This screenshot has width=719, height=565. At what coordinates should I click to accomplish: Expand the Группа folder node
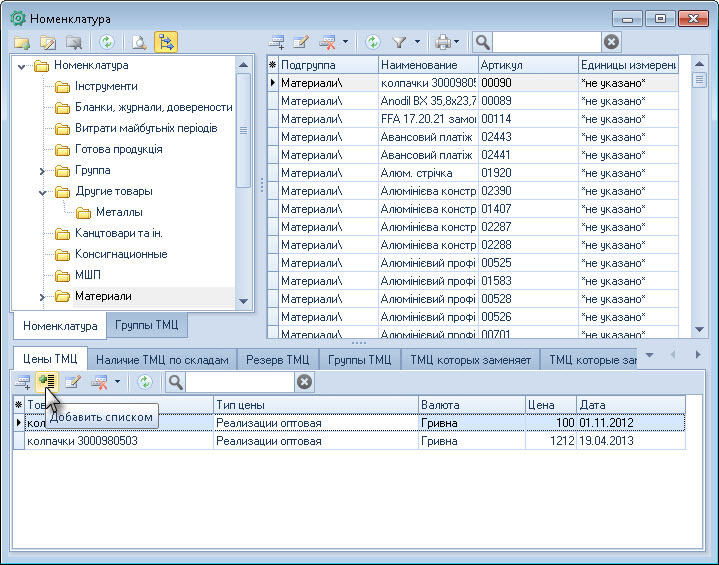[42, 172]
